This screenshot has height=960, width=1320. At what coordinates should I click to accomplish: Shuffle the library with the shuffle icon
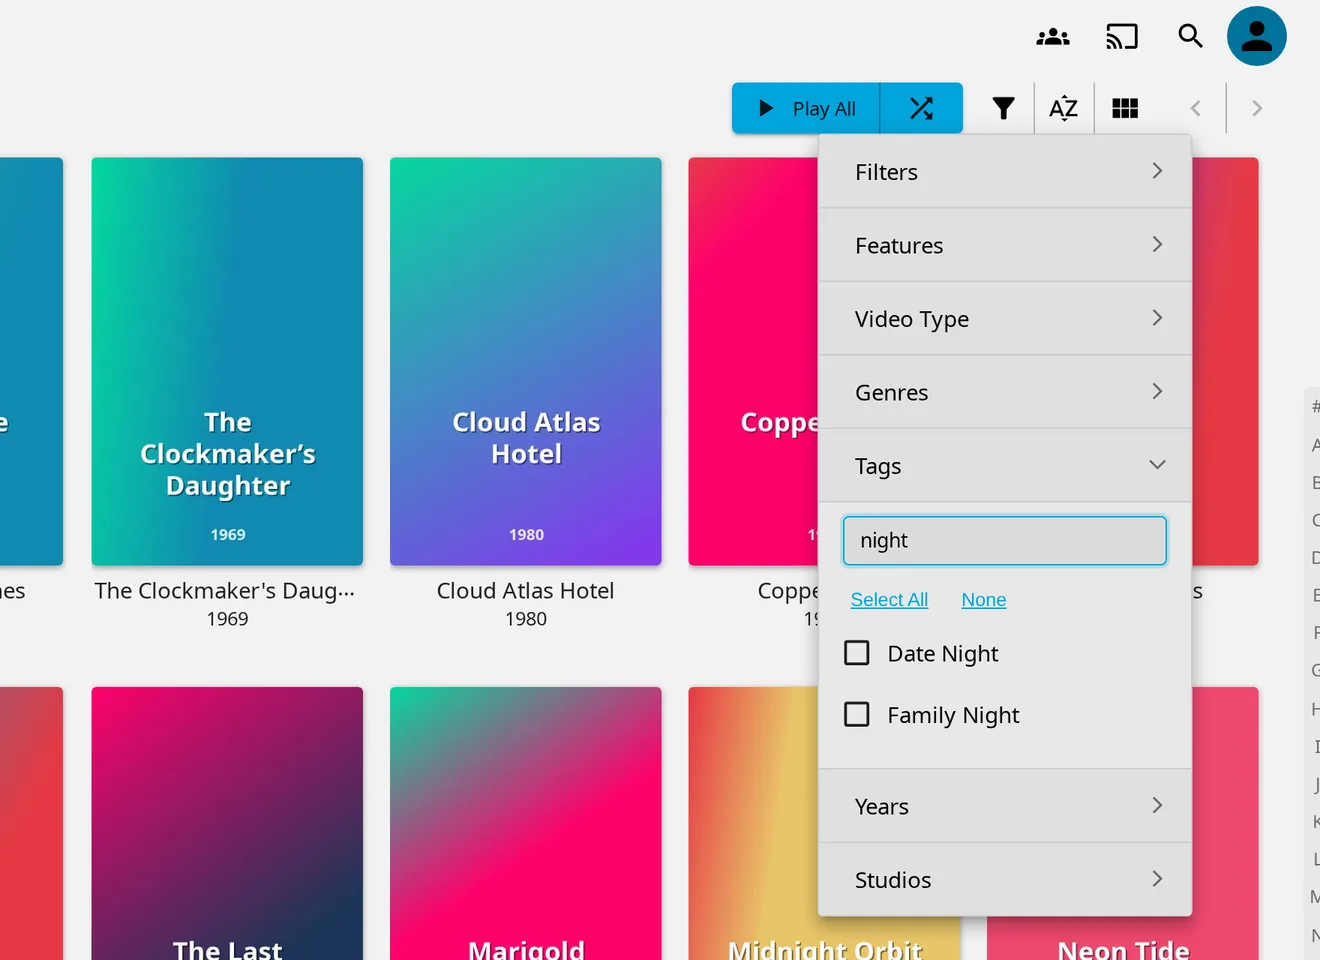921,108
